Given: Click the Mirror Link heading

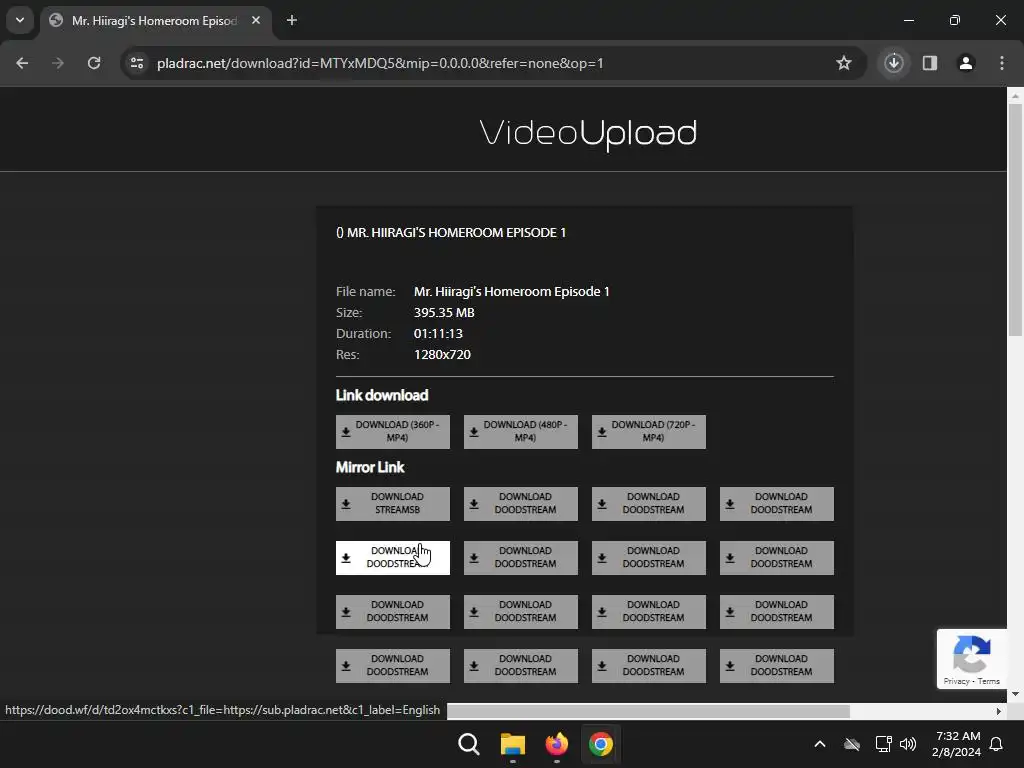Looking at the screenshot, I should tap(370, 468).
